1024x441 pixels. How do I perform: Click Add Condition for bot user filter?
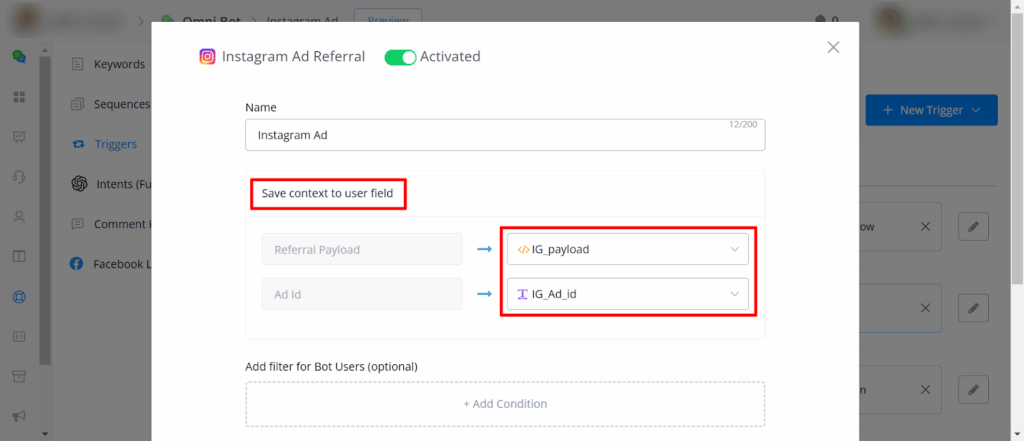click(x=505, y=404)
